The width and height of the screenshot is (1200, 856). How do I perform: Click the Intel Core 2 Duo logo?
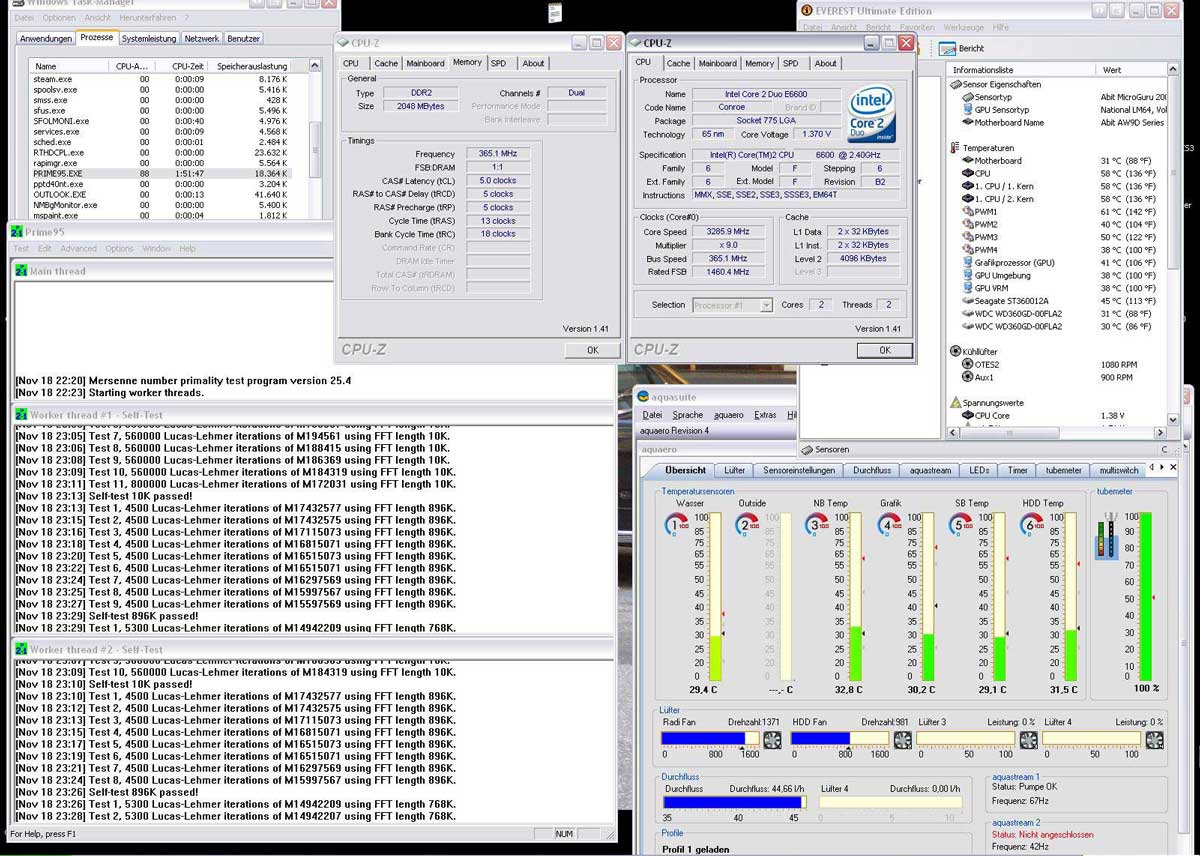click(871, 113)
